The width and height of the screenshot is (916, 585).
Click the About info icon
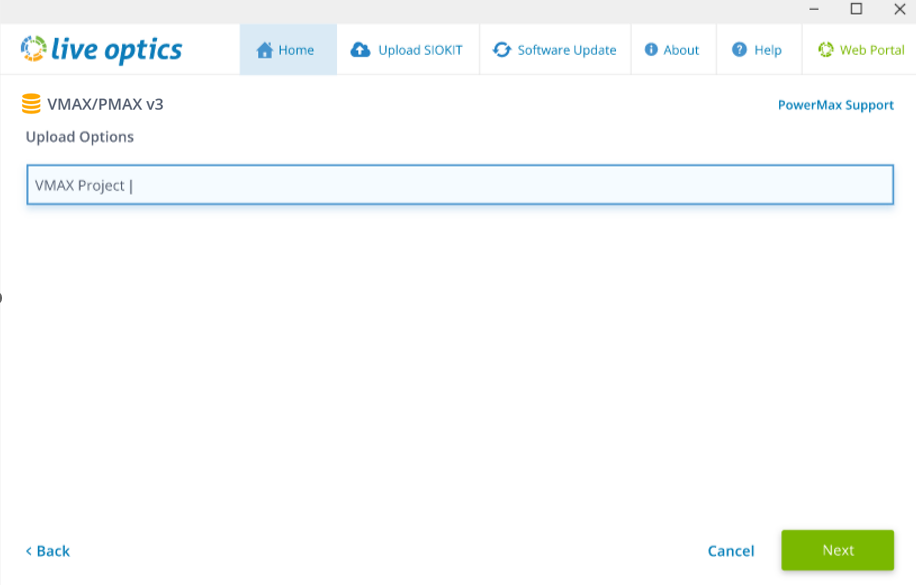pos(651,50)
